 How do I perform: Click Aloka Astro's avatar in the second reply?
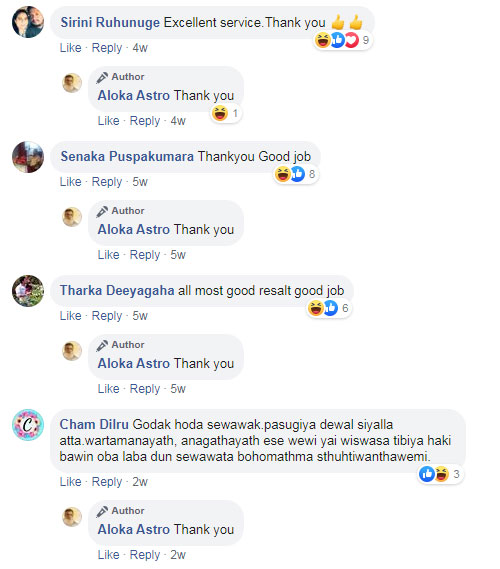click(x=72, y=217)
